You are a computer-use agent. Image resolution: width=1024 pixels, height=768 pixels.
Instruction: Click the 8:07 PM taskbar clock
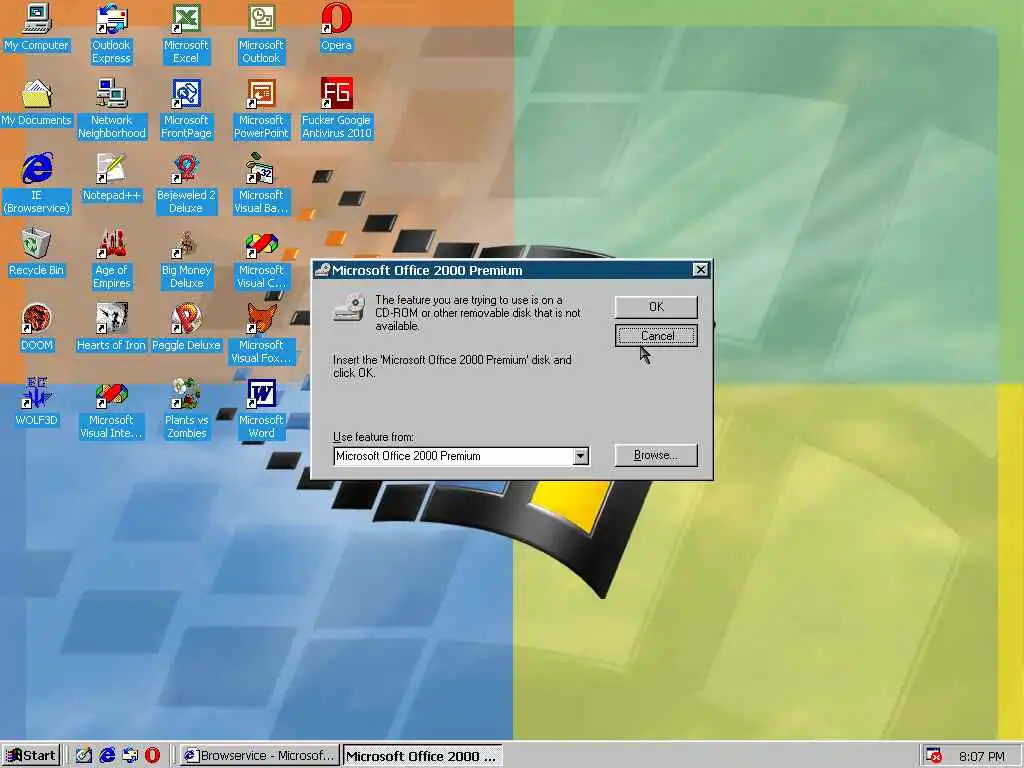[x=982, y=757]
